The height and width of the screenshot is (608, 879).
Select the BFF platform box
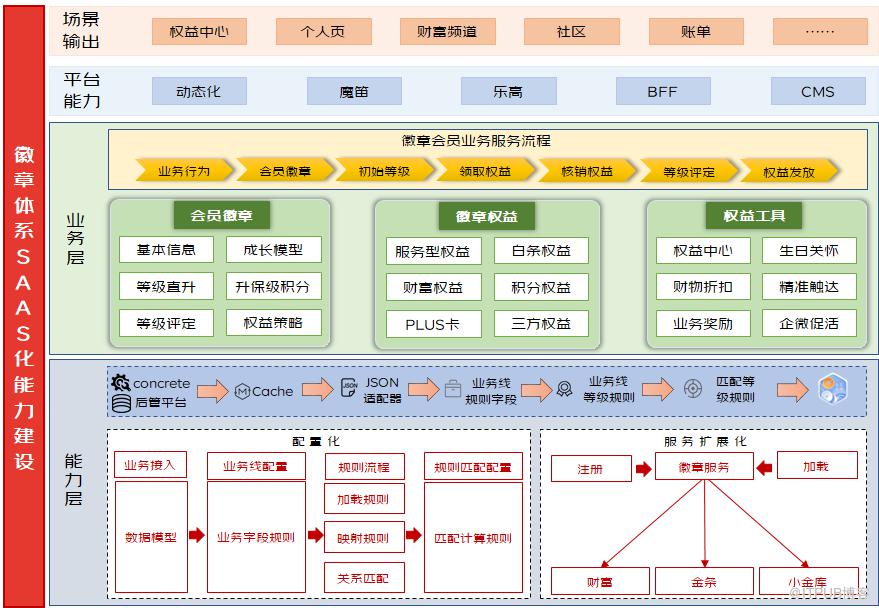pos(663,91)
